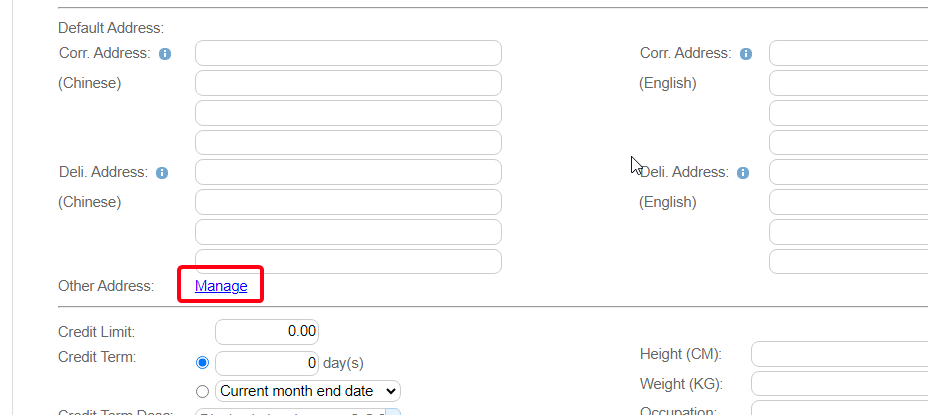Image resolution: width=928 pixels, height=415 pixels.
Task: Click info icon beside Chinese Deli. Address
Action: tap(163, 173)
